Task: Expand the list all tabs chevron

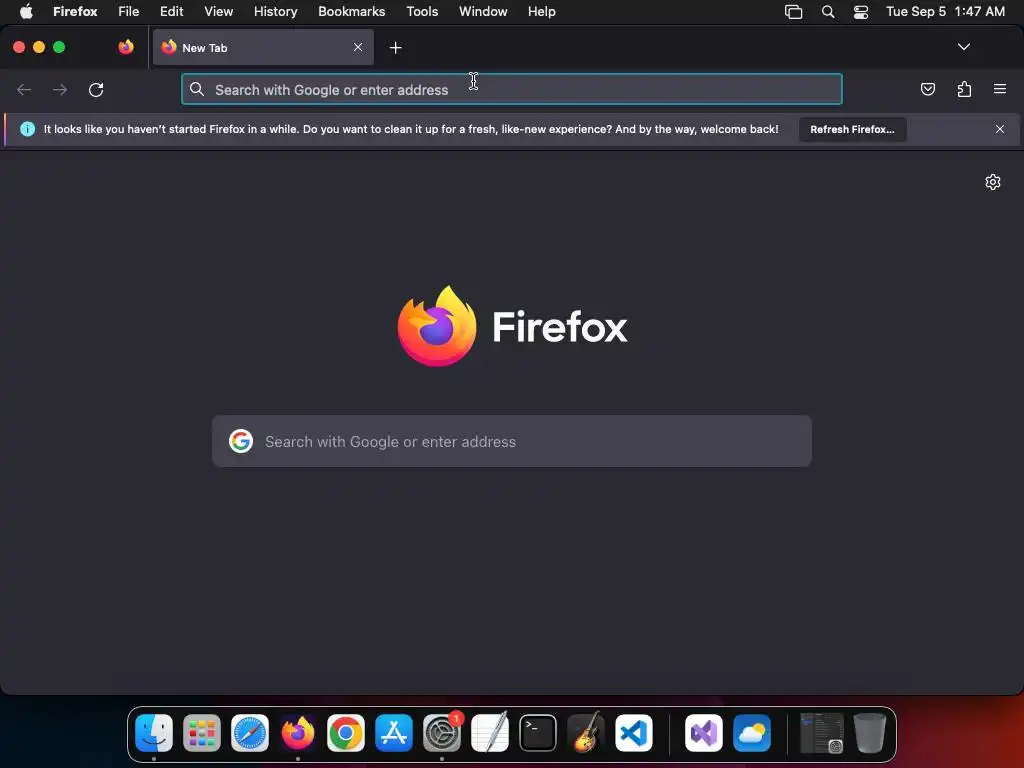Action: (964, 47)
